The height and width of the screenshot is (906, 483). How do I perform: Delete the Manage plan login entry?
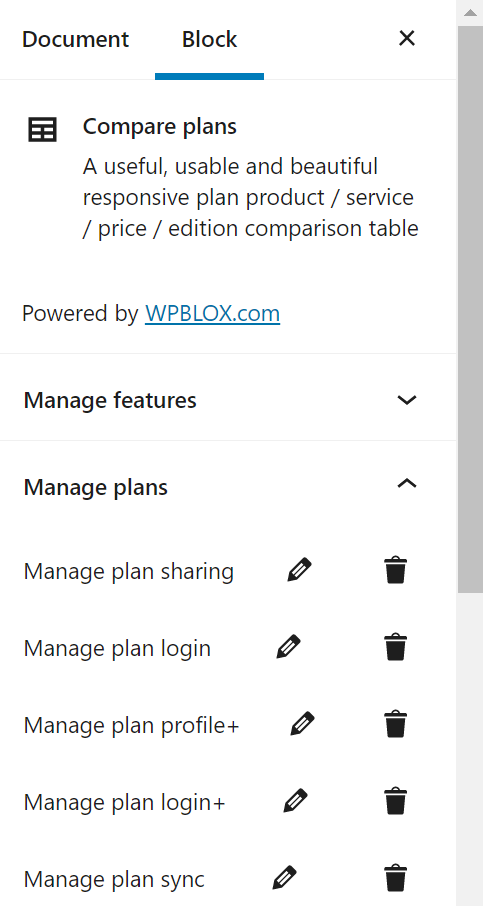[x=396, y=647]
